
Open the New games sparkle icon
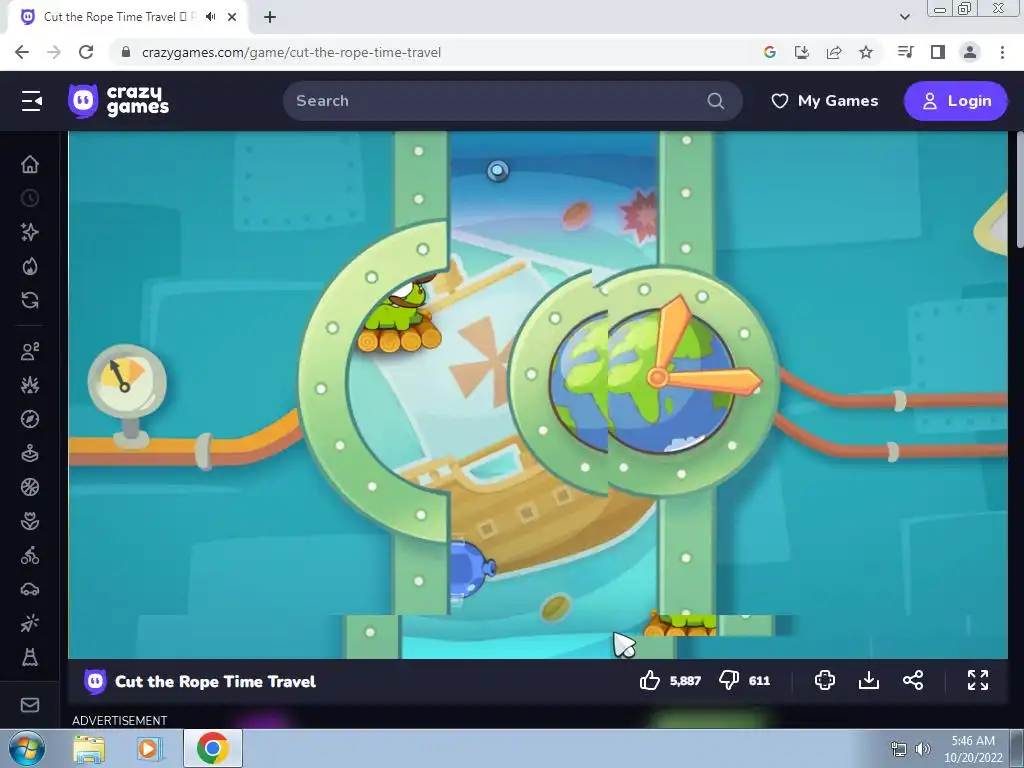tap(30, 232)
